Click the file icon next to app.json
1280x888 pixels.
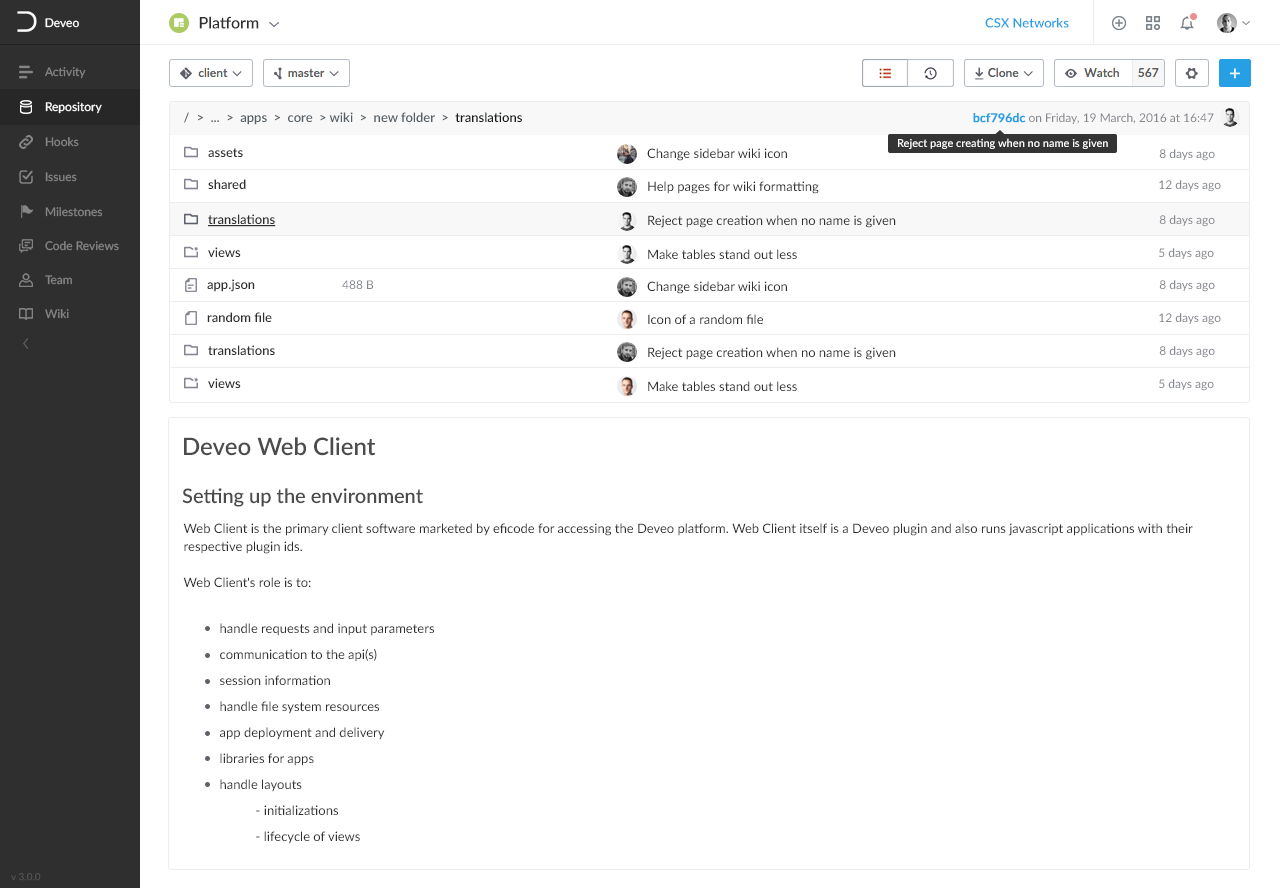[x=191, y=285]
